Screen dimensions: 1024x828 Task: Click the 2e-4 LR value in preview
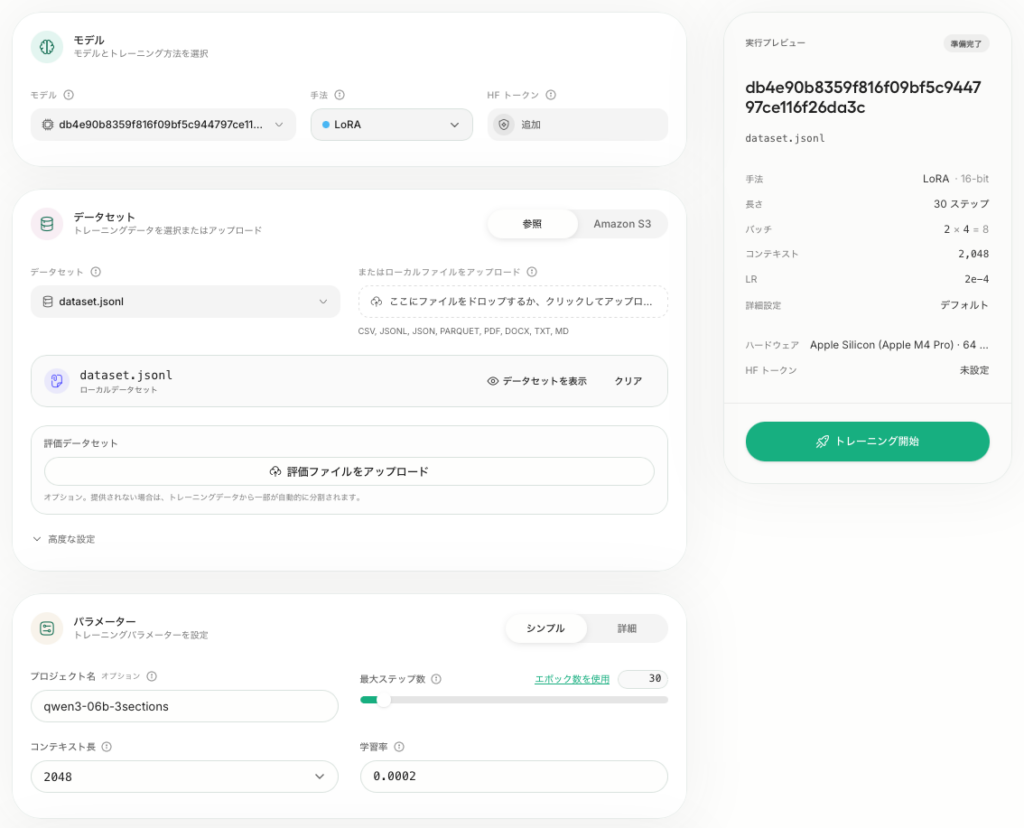click(977, 279)
